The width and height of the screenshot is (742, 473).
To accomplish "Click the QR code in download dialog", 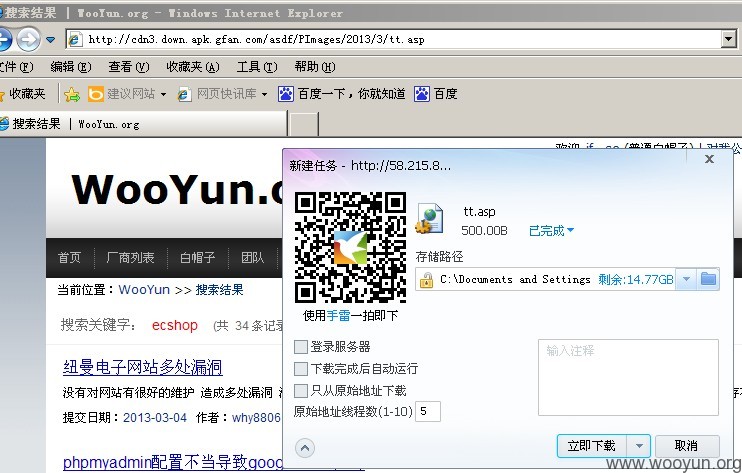I will click(x=350, y=247).
